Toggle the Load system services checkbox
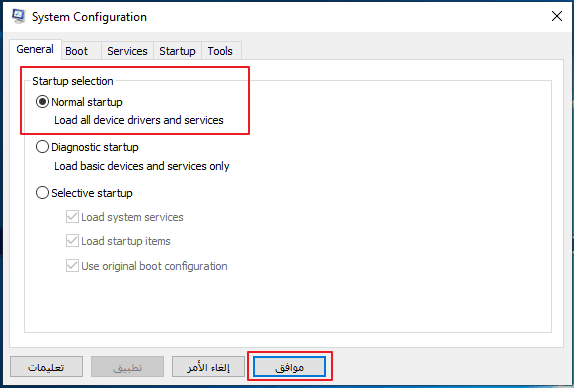Viewport: 574px width, 388px height. 72,217
